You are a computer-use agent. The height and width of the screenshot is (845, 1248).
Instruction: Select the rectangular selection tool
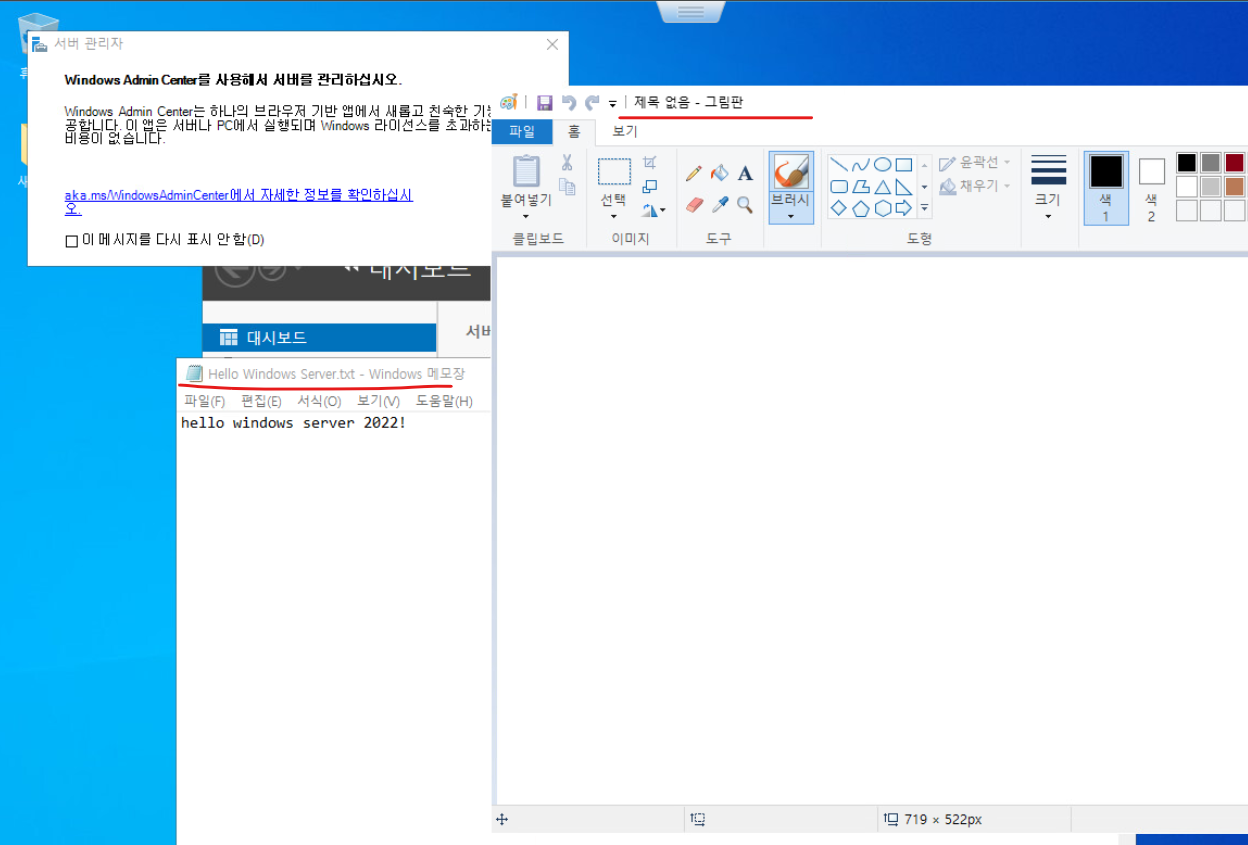pos(614,171)
